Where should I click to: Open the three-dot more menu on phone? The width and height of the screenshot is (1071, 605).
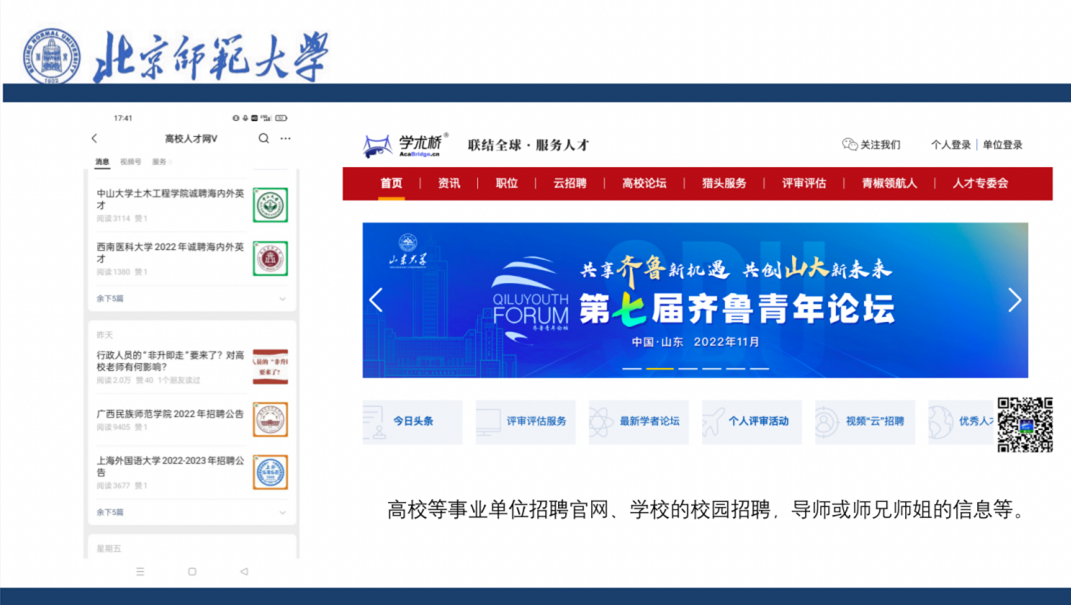coord(286,139)
